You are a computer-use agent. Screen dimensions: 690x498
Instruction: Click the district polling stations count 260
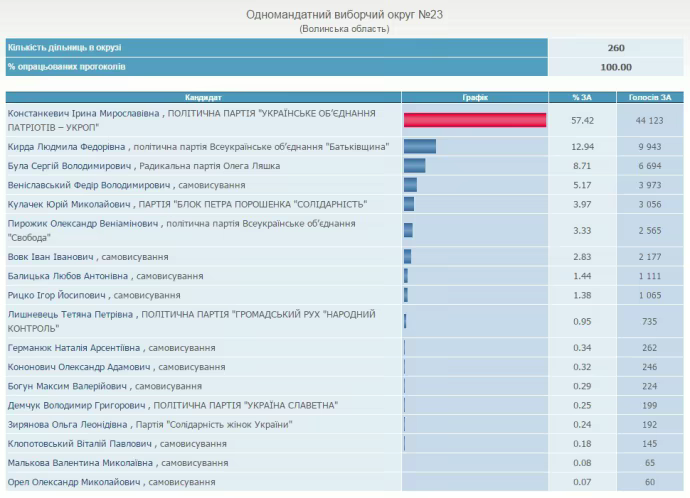[x=615, y=48]
